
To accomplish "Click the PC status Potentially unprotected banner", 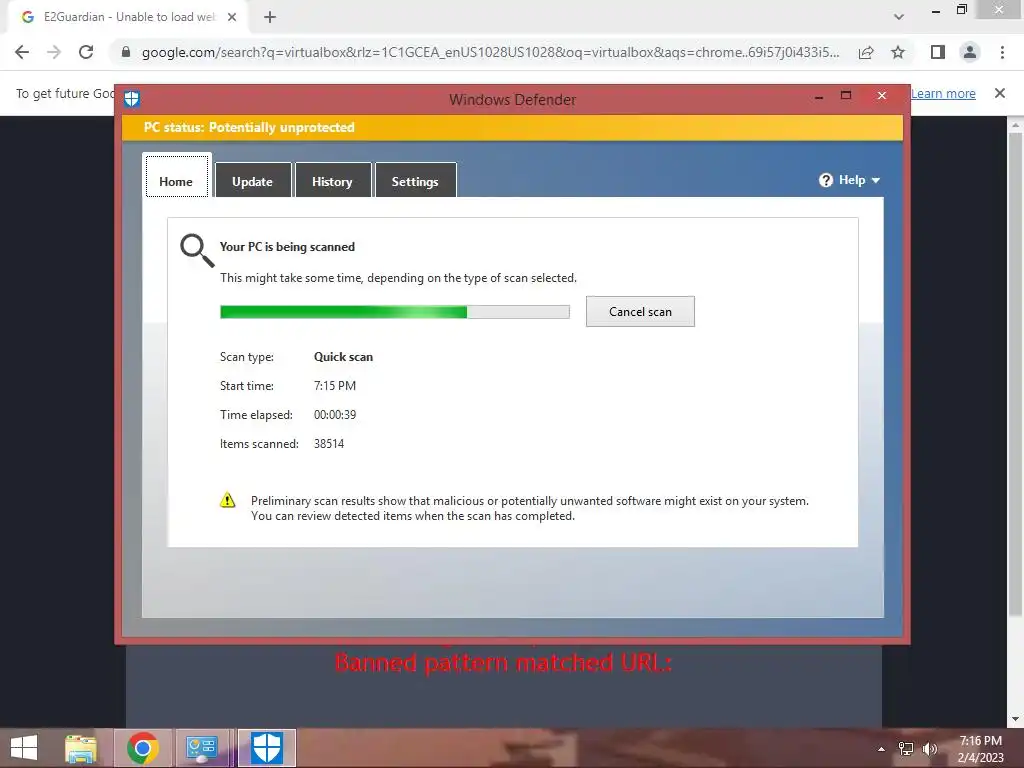I will 513,127.
